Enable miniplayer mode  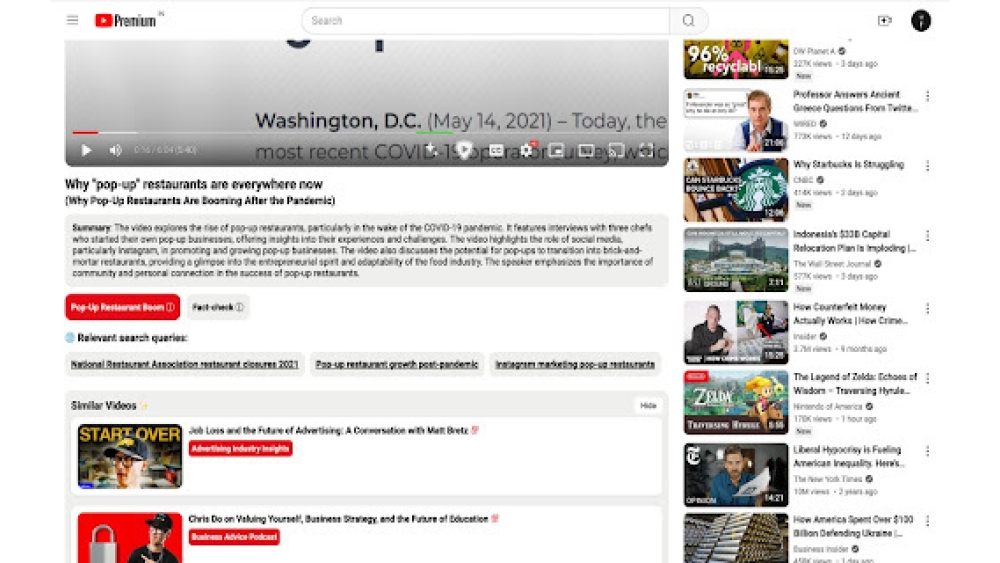pos(556,150)
